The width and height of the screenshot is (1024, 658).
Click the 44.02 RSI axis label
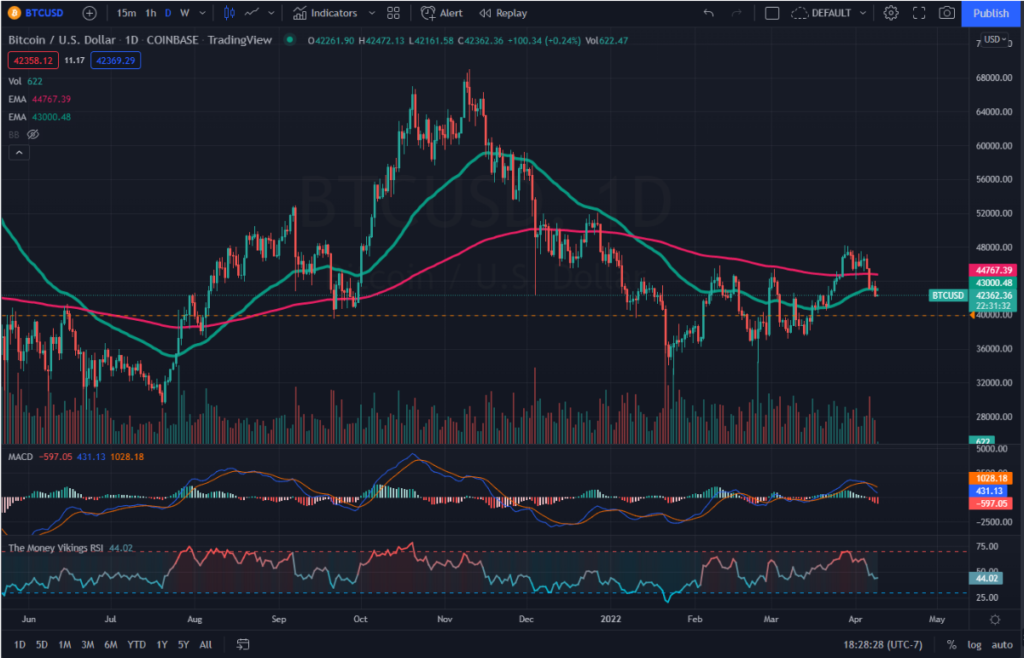click(x=985, y=578)
